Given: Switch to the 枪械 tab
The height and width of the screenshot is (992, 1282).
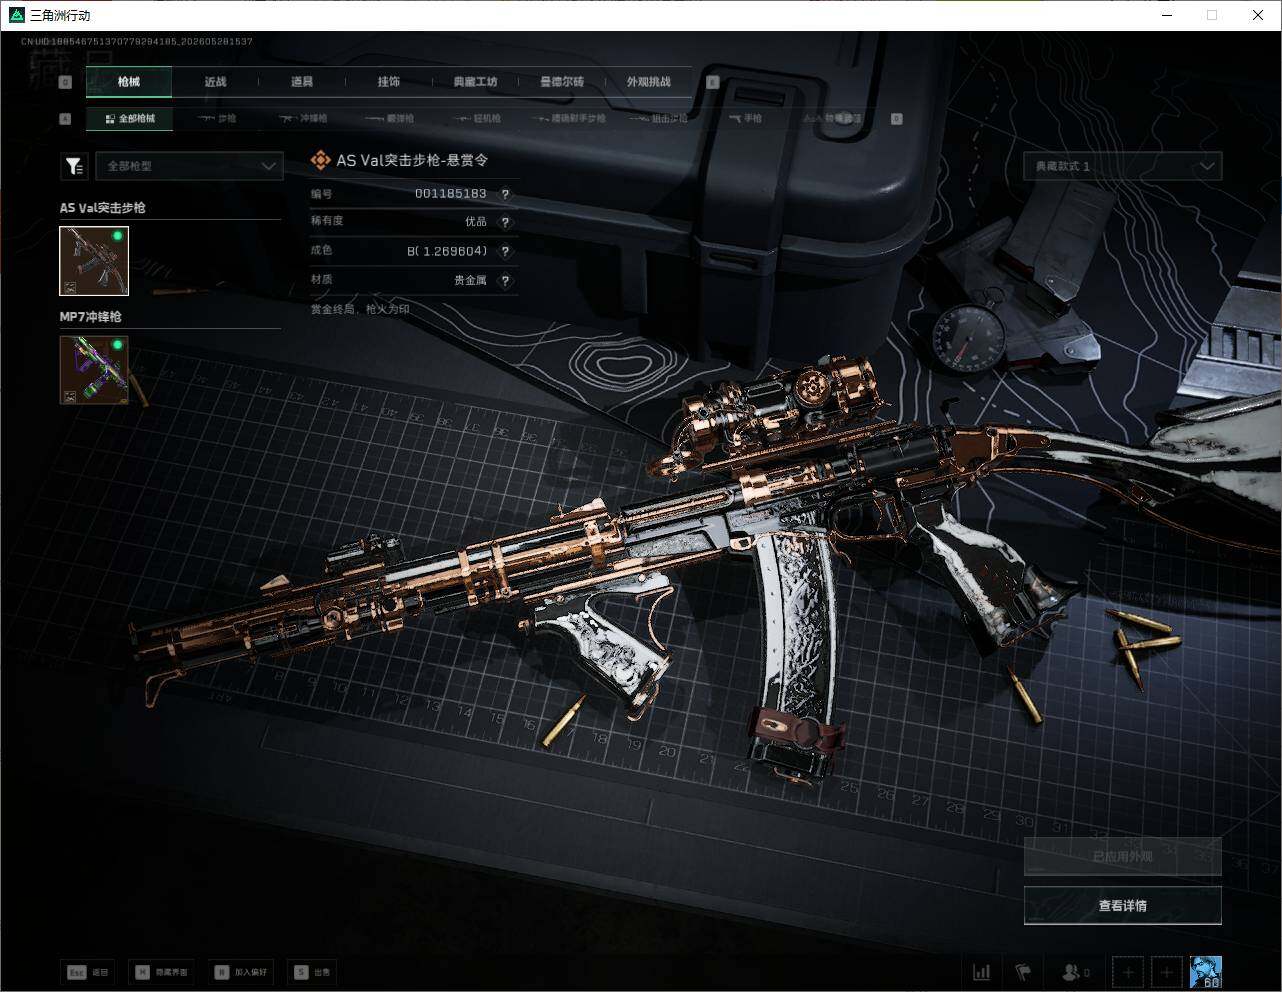Looking at the screenshot, I should (x=129, y=82).
